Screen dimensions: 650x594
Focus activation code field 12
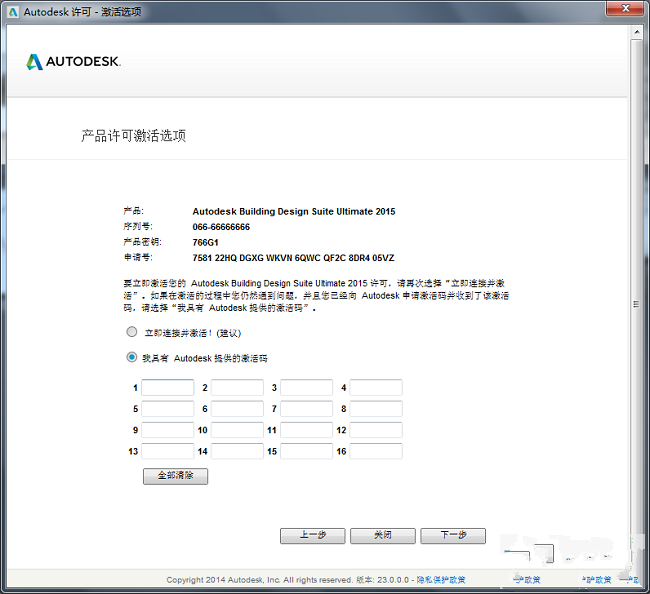click(376, 430)
